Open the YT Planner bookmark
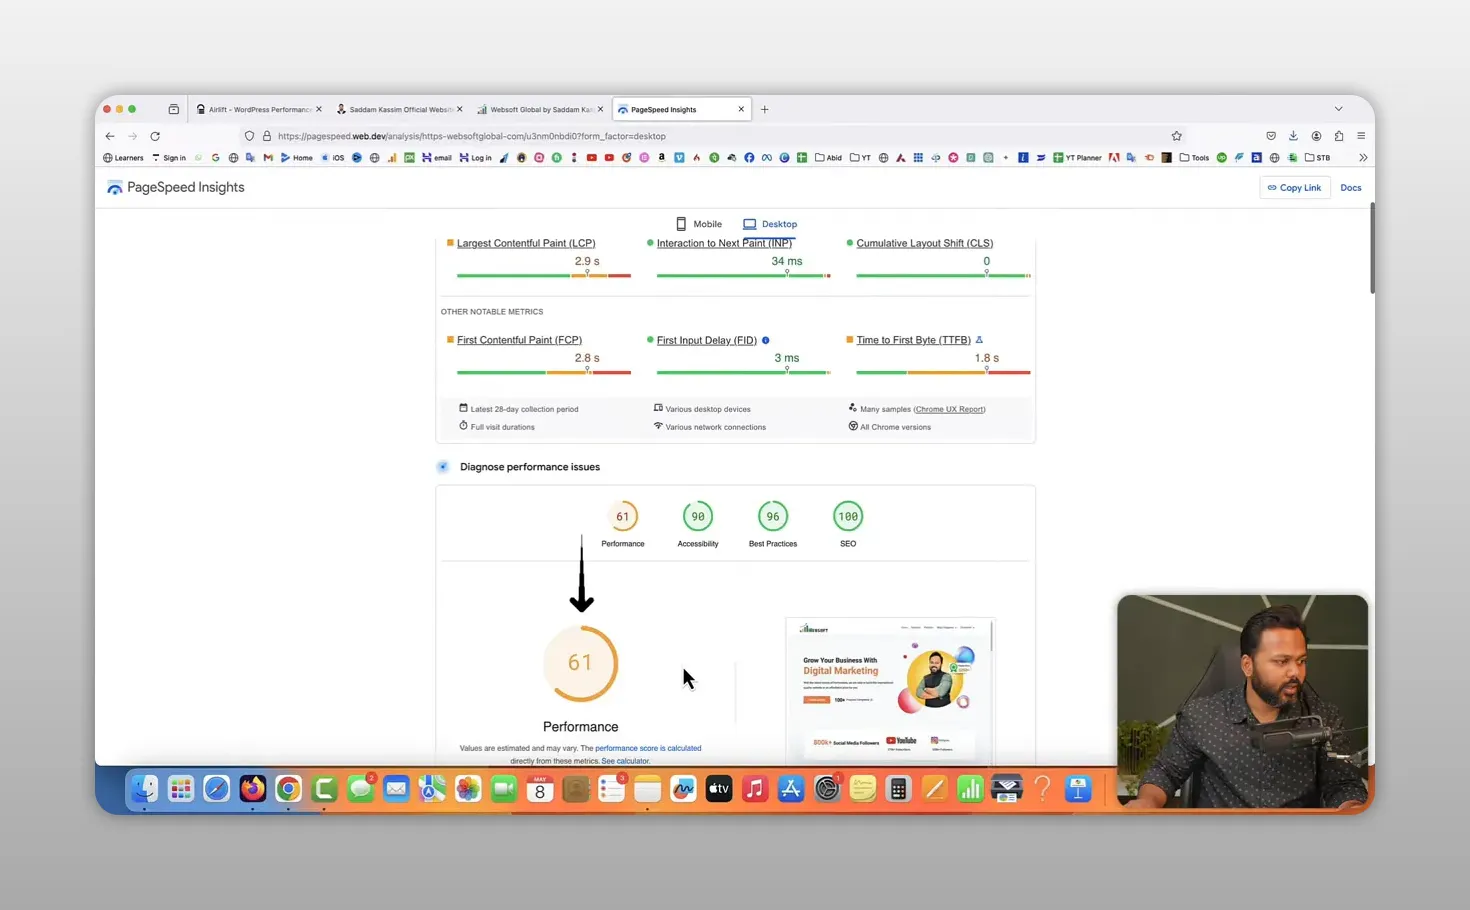The width and height of the screenshot is (1470, 910). pyautogui.click(x=1077, y=158)
